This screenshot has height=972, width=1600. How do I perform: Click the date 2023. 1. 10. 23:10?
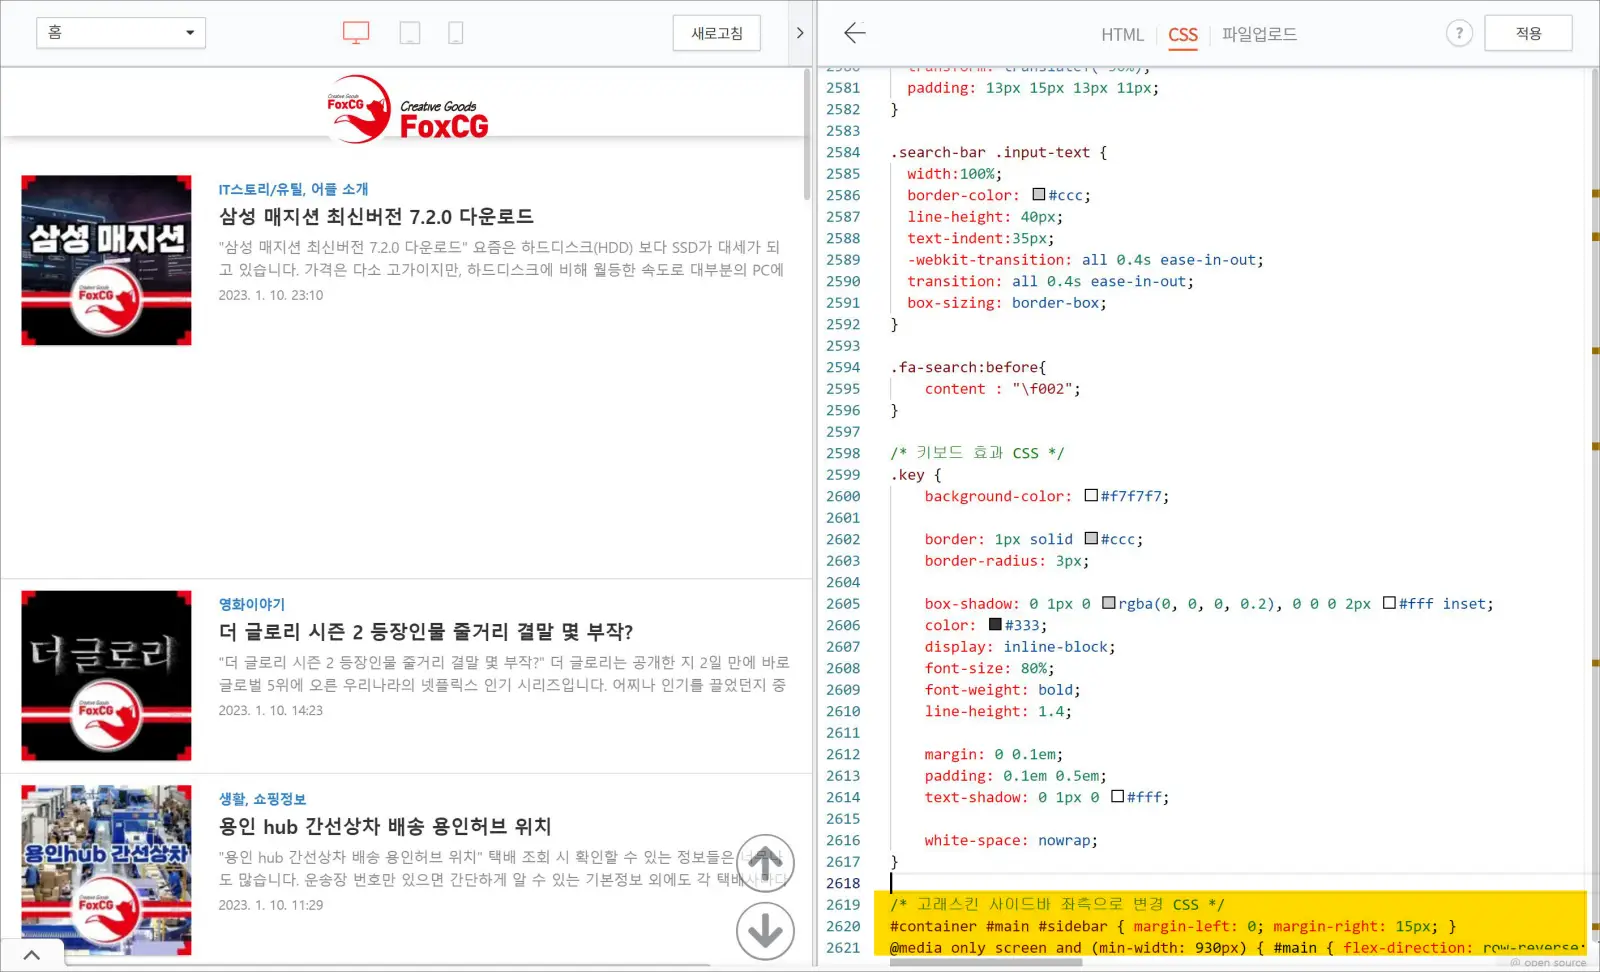tap(271, 295)
